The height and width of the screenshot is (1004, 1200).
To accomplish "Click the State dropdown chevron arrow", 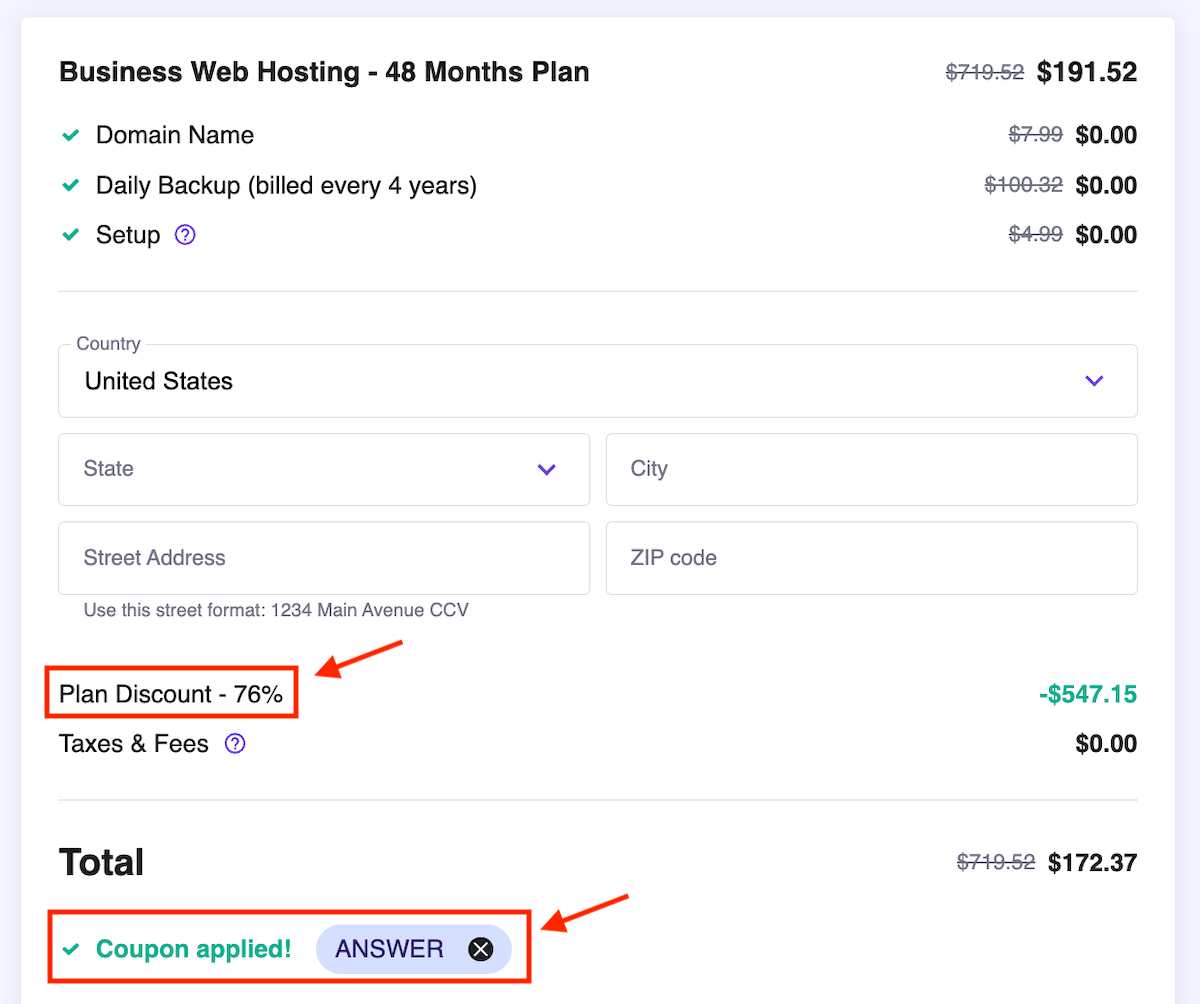I will [x=546, y=469].
